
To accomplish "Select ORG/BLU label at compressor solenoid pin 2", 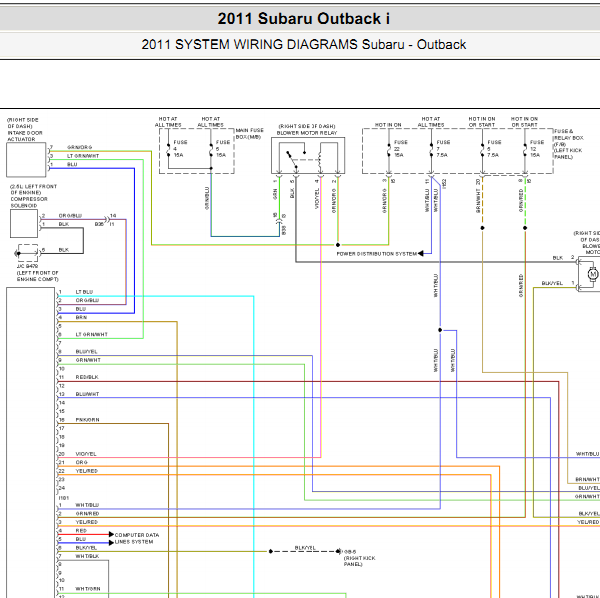I will point(70,215).
